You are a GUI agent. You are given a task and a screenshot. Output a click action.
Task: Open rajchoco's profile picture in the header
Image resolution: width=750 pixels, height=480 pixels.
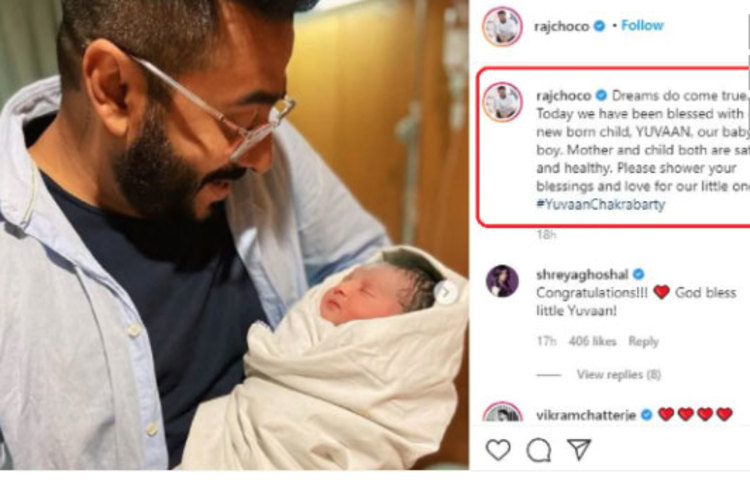click(502, 26)
